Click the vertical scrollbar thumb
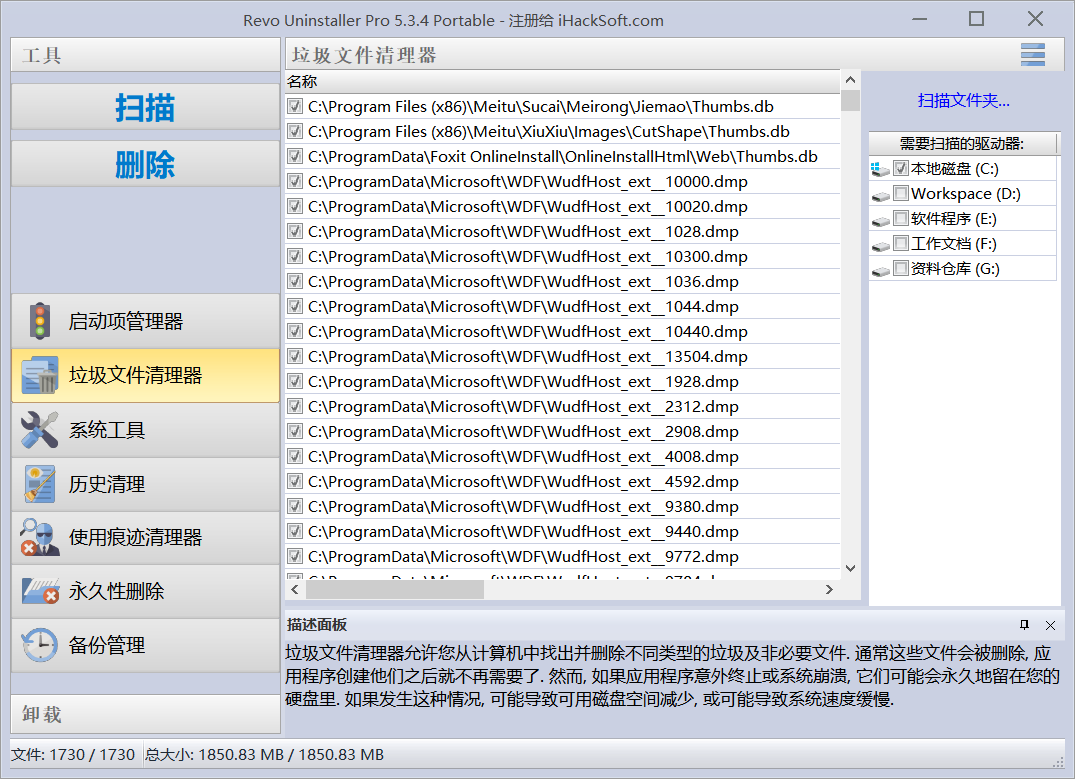Image resolution: width=1075 pixels, height=779 pixels. (x=850, y=100)
